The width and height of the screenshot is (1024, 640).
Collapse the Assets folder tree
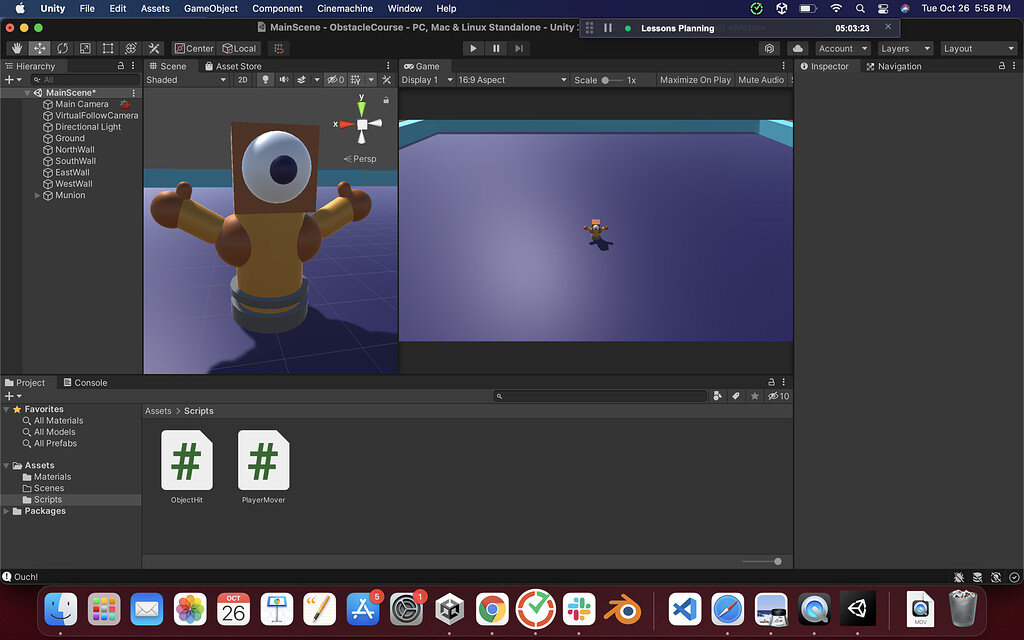tap(7, 465)
